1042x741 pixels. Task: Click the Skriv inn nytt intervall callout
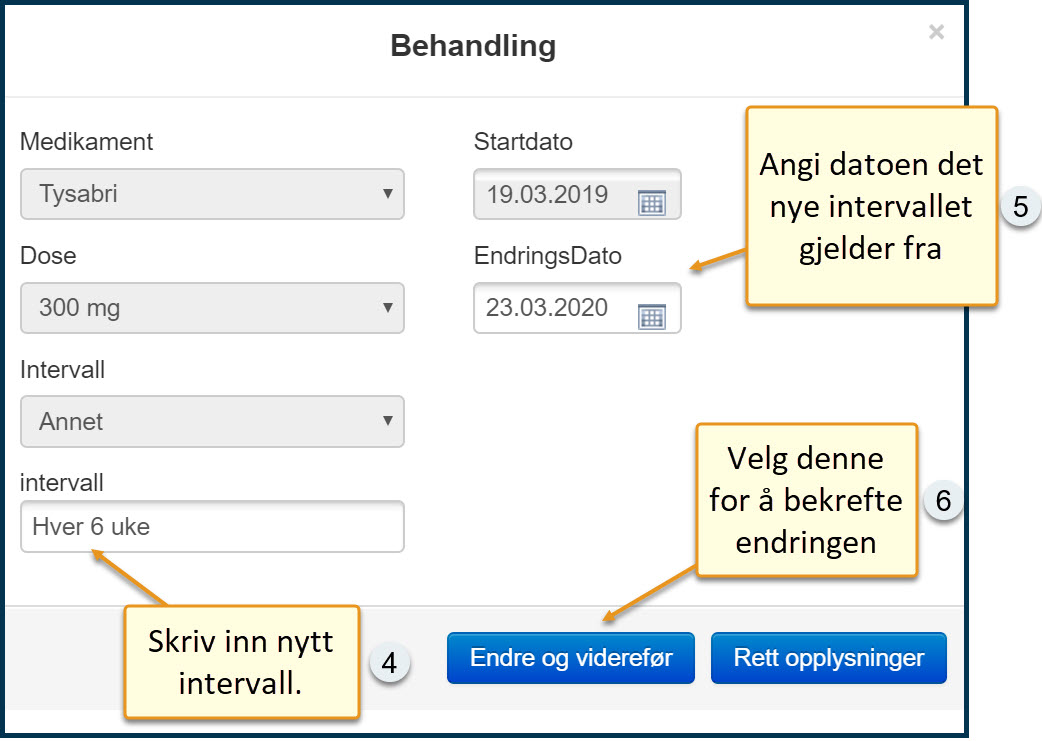pos(241,661)
